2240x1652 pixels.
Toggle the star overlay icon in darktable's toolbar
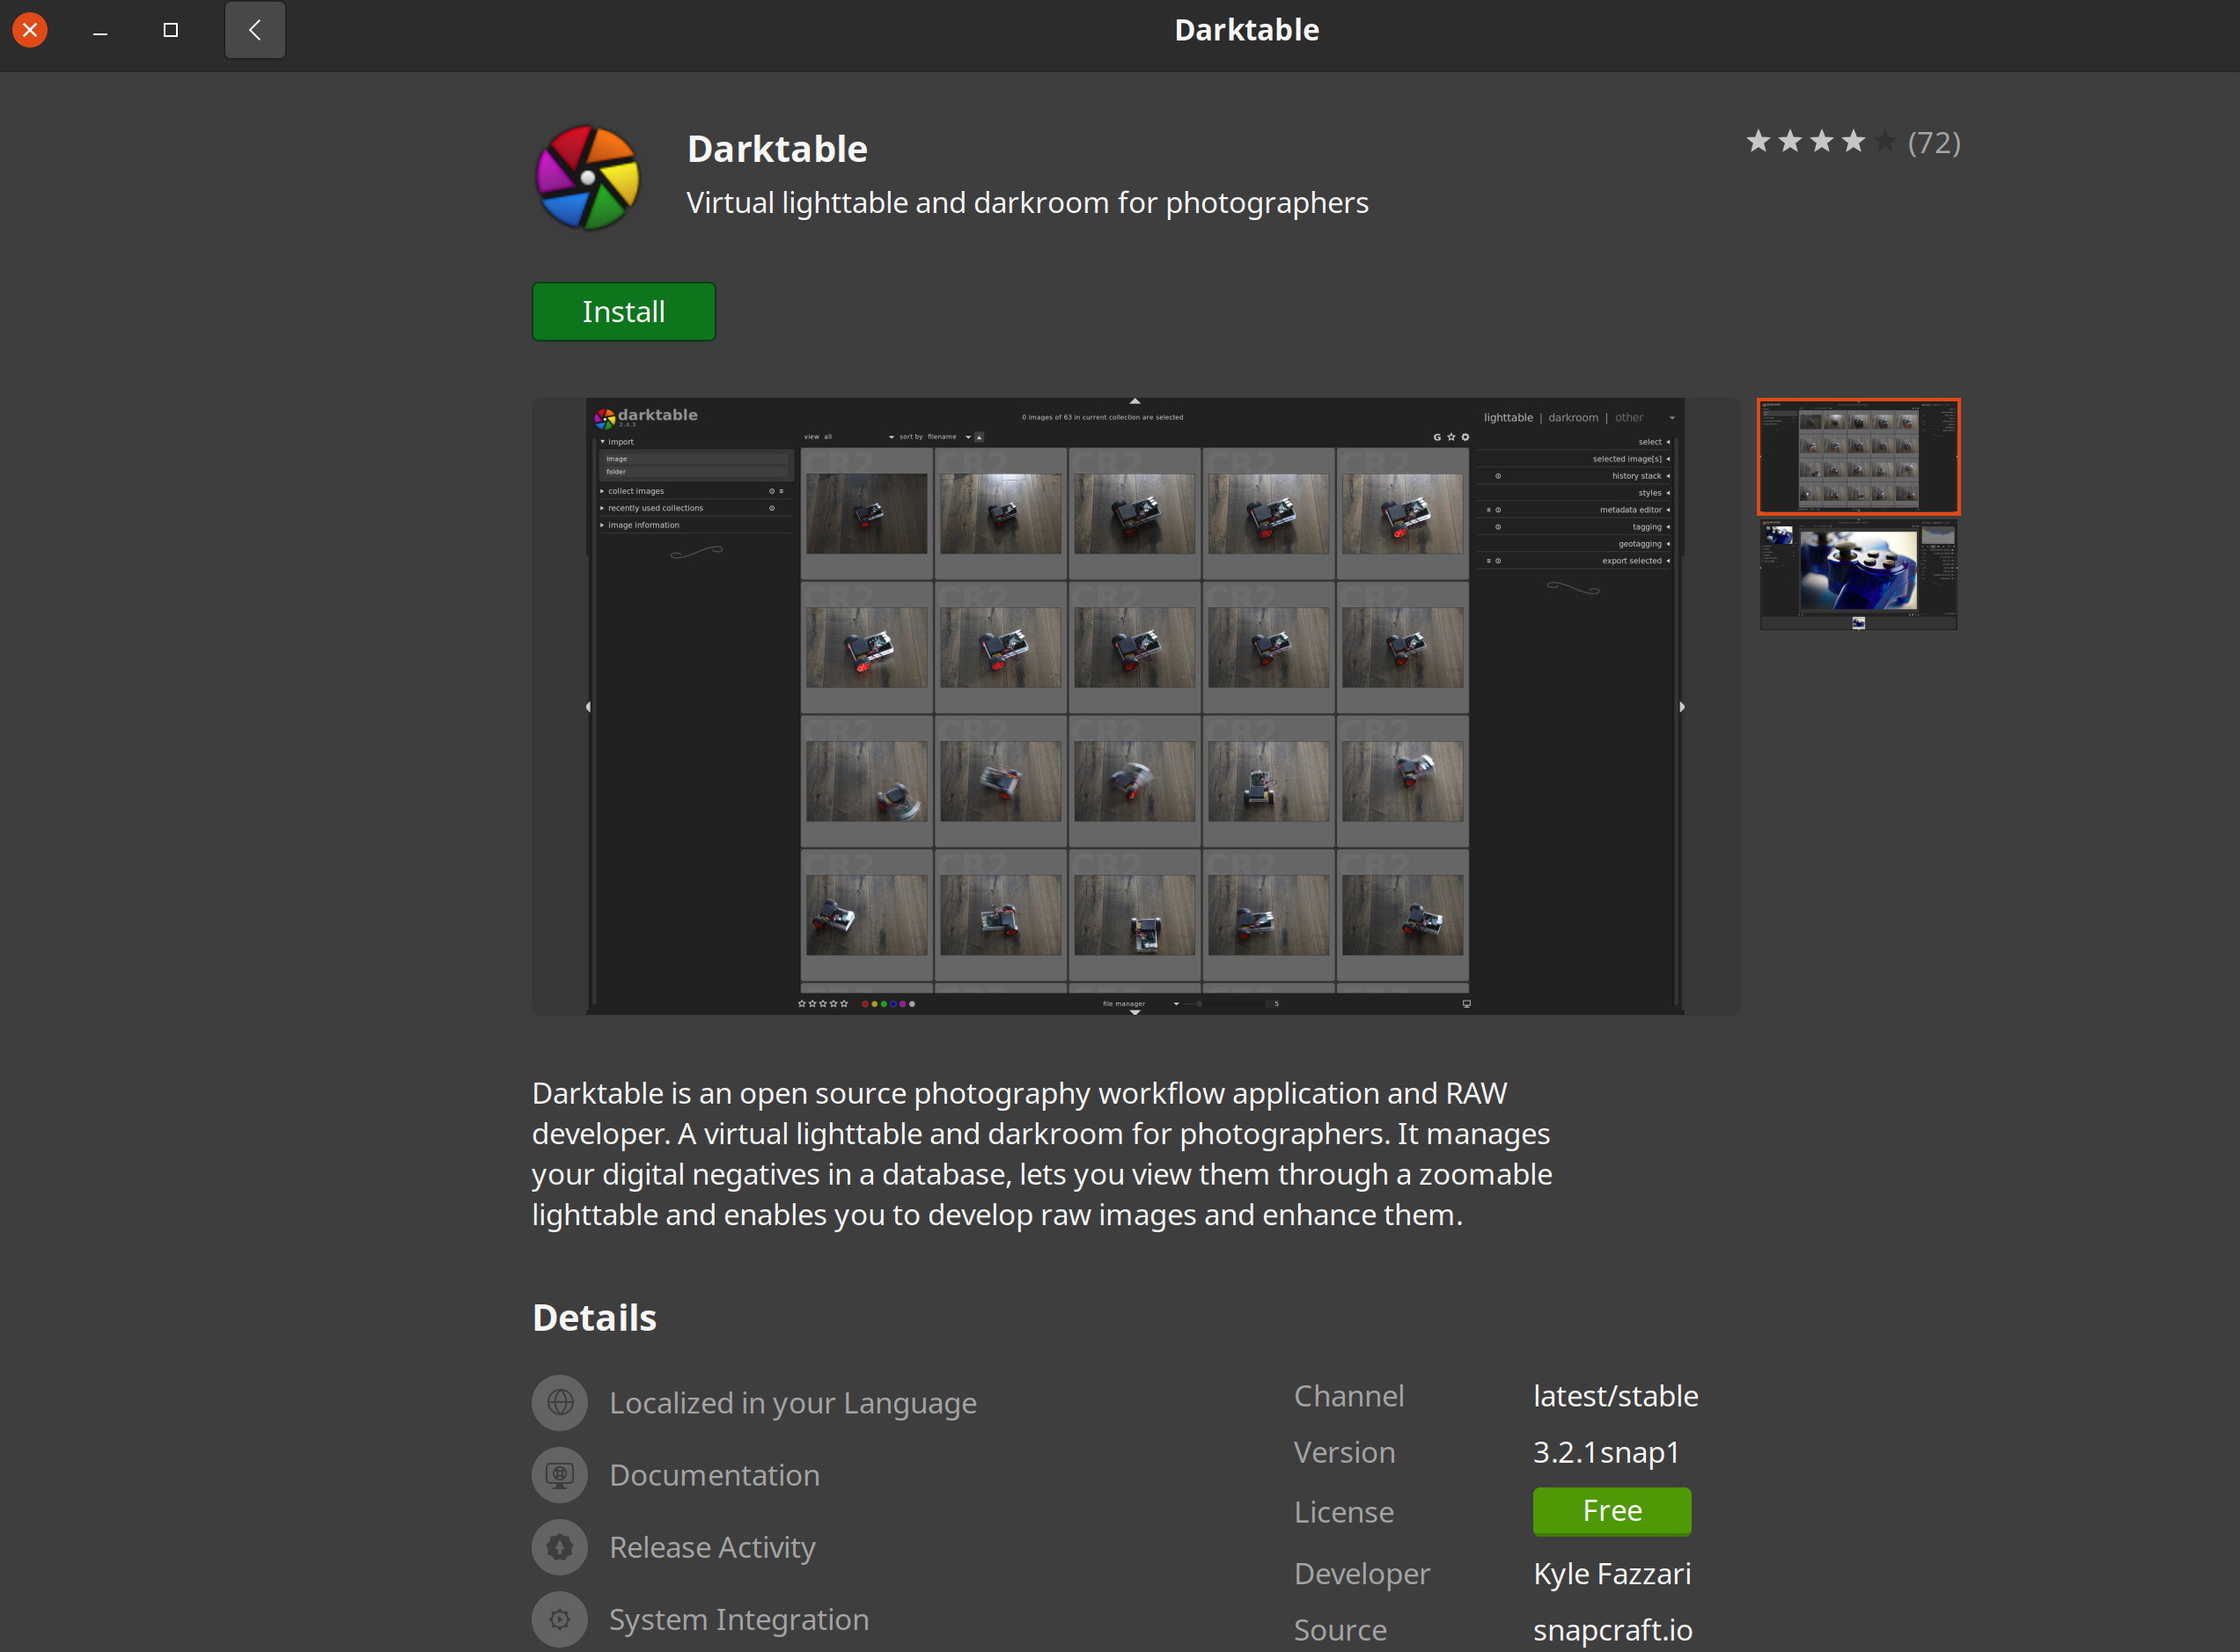coord(1451,437)
